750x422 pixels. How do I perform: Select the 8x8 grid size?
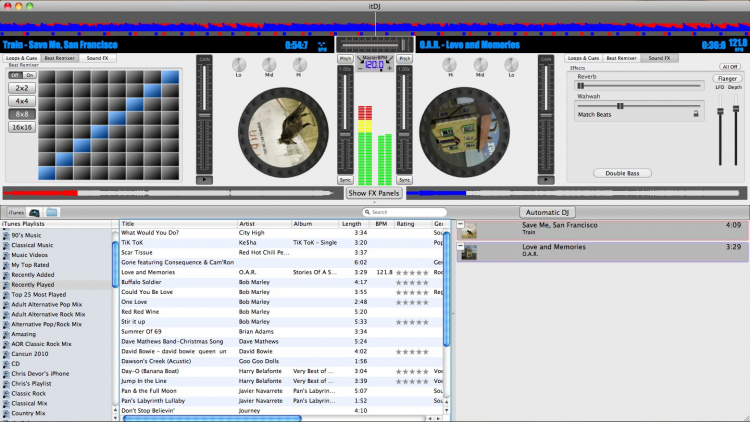click(22, 114)
